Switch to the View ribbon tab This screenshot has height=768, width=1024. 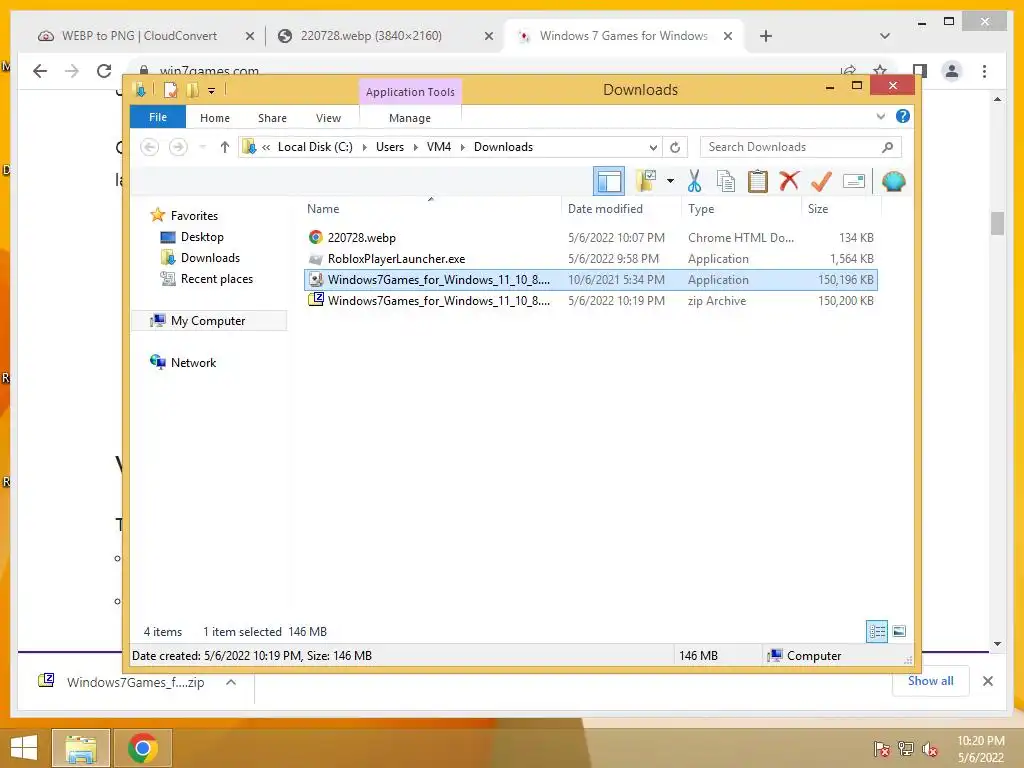[x=328, y=118]
